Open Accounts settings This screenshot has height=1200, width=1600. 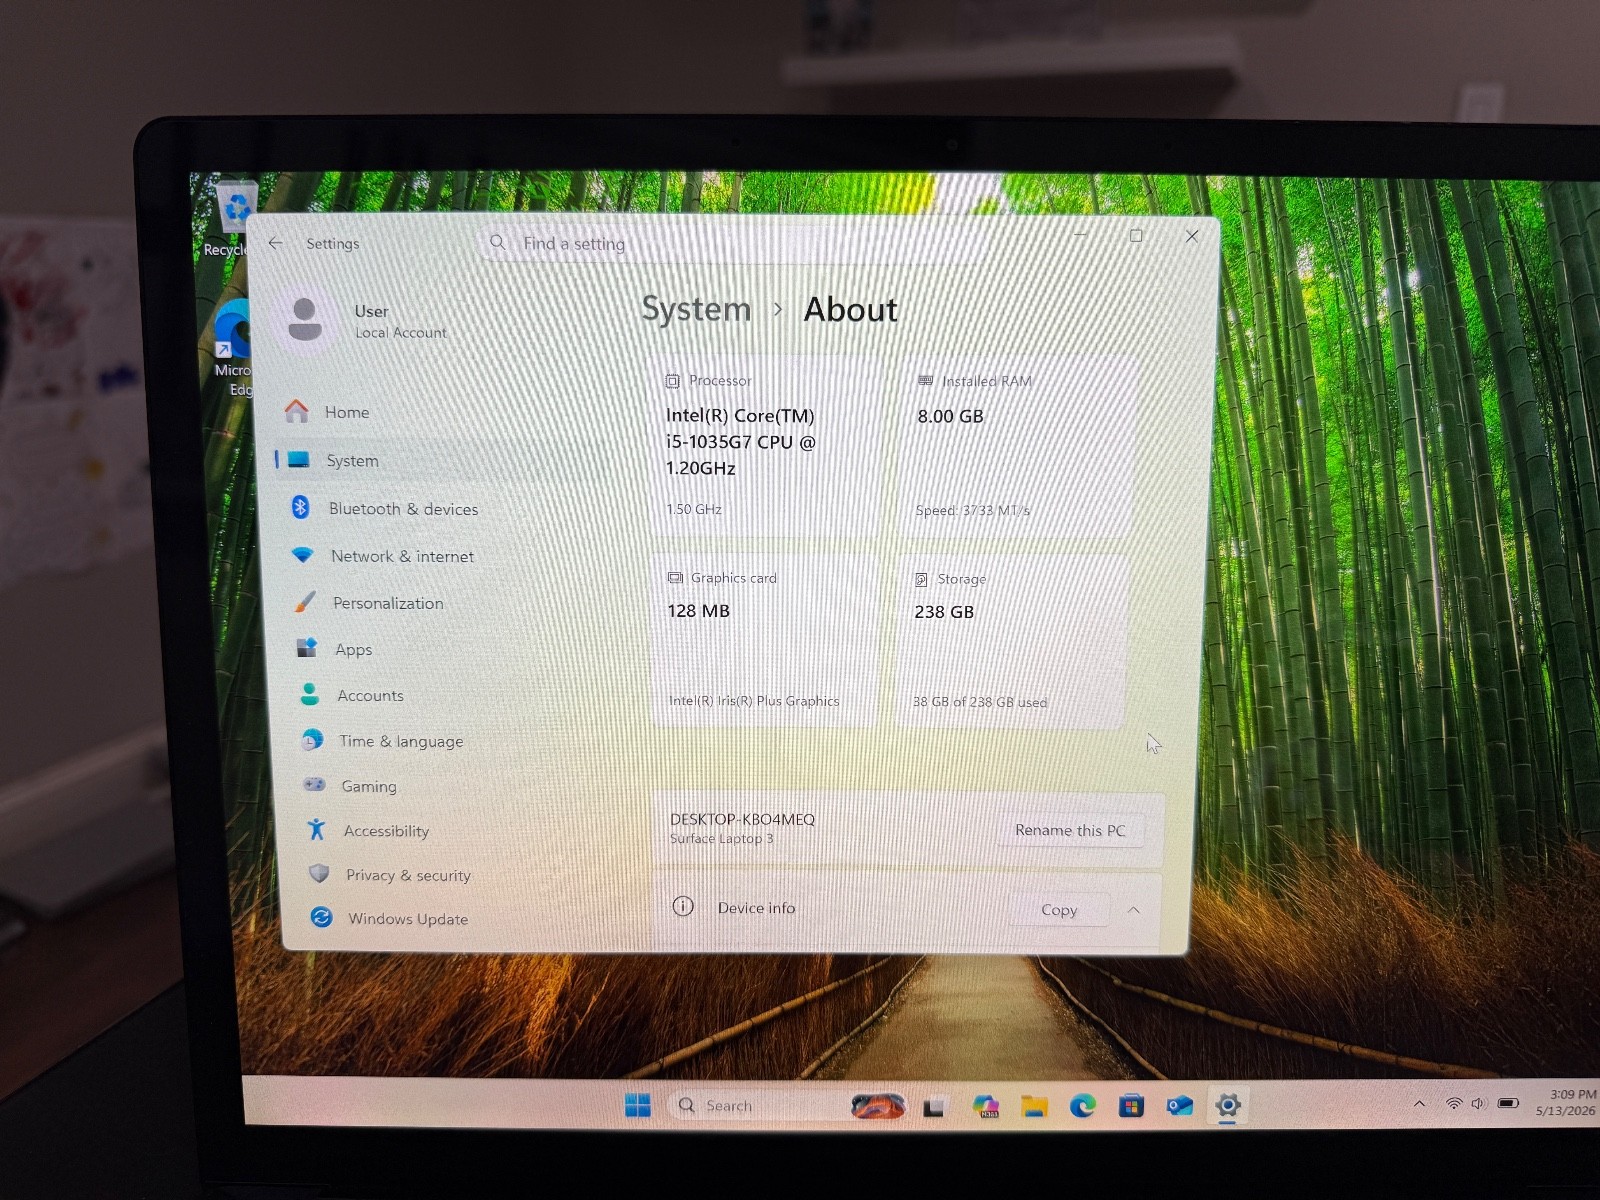[x=440, y=695]
